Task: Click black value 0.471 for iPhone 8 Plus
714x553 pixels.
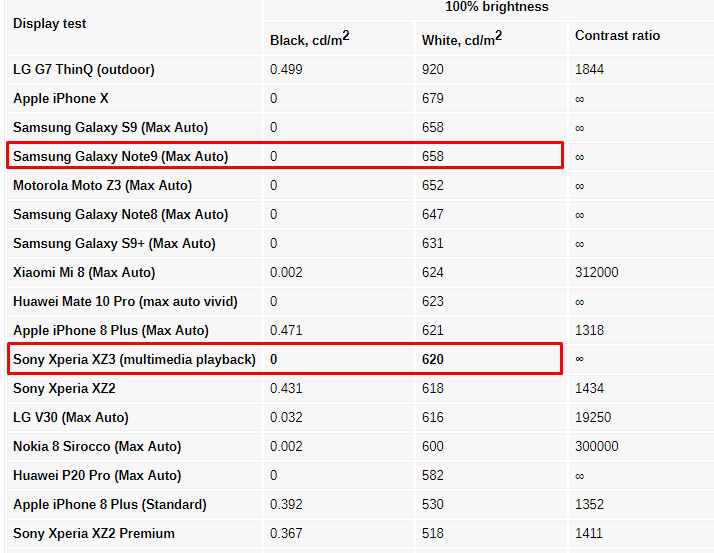Action: tap(286, 331)
